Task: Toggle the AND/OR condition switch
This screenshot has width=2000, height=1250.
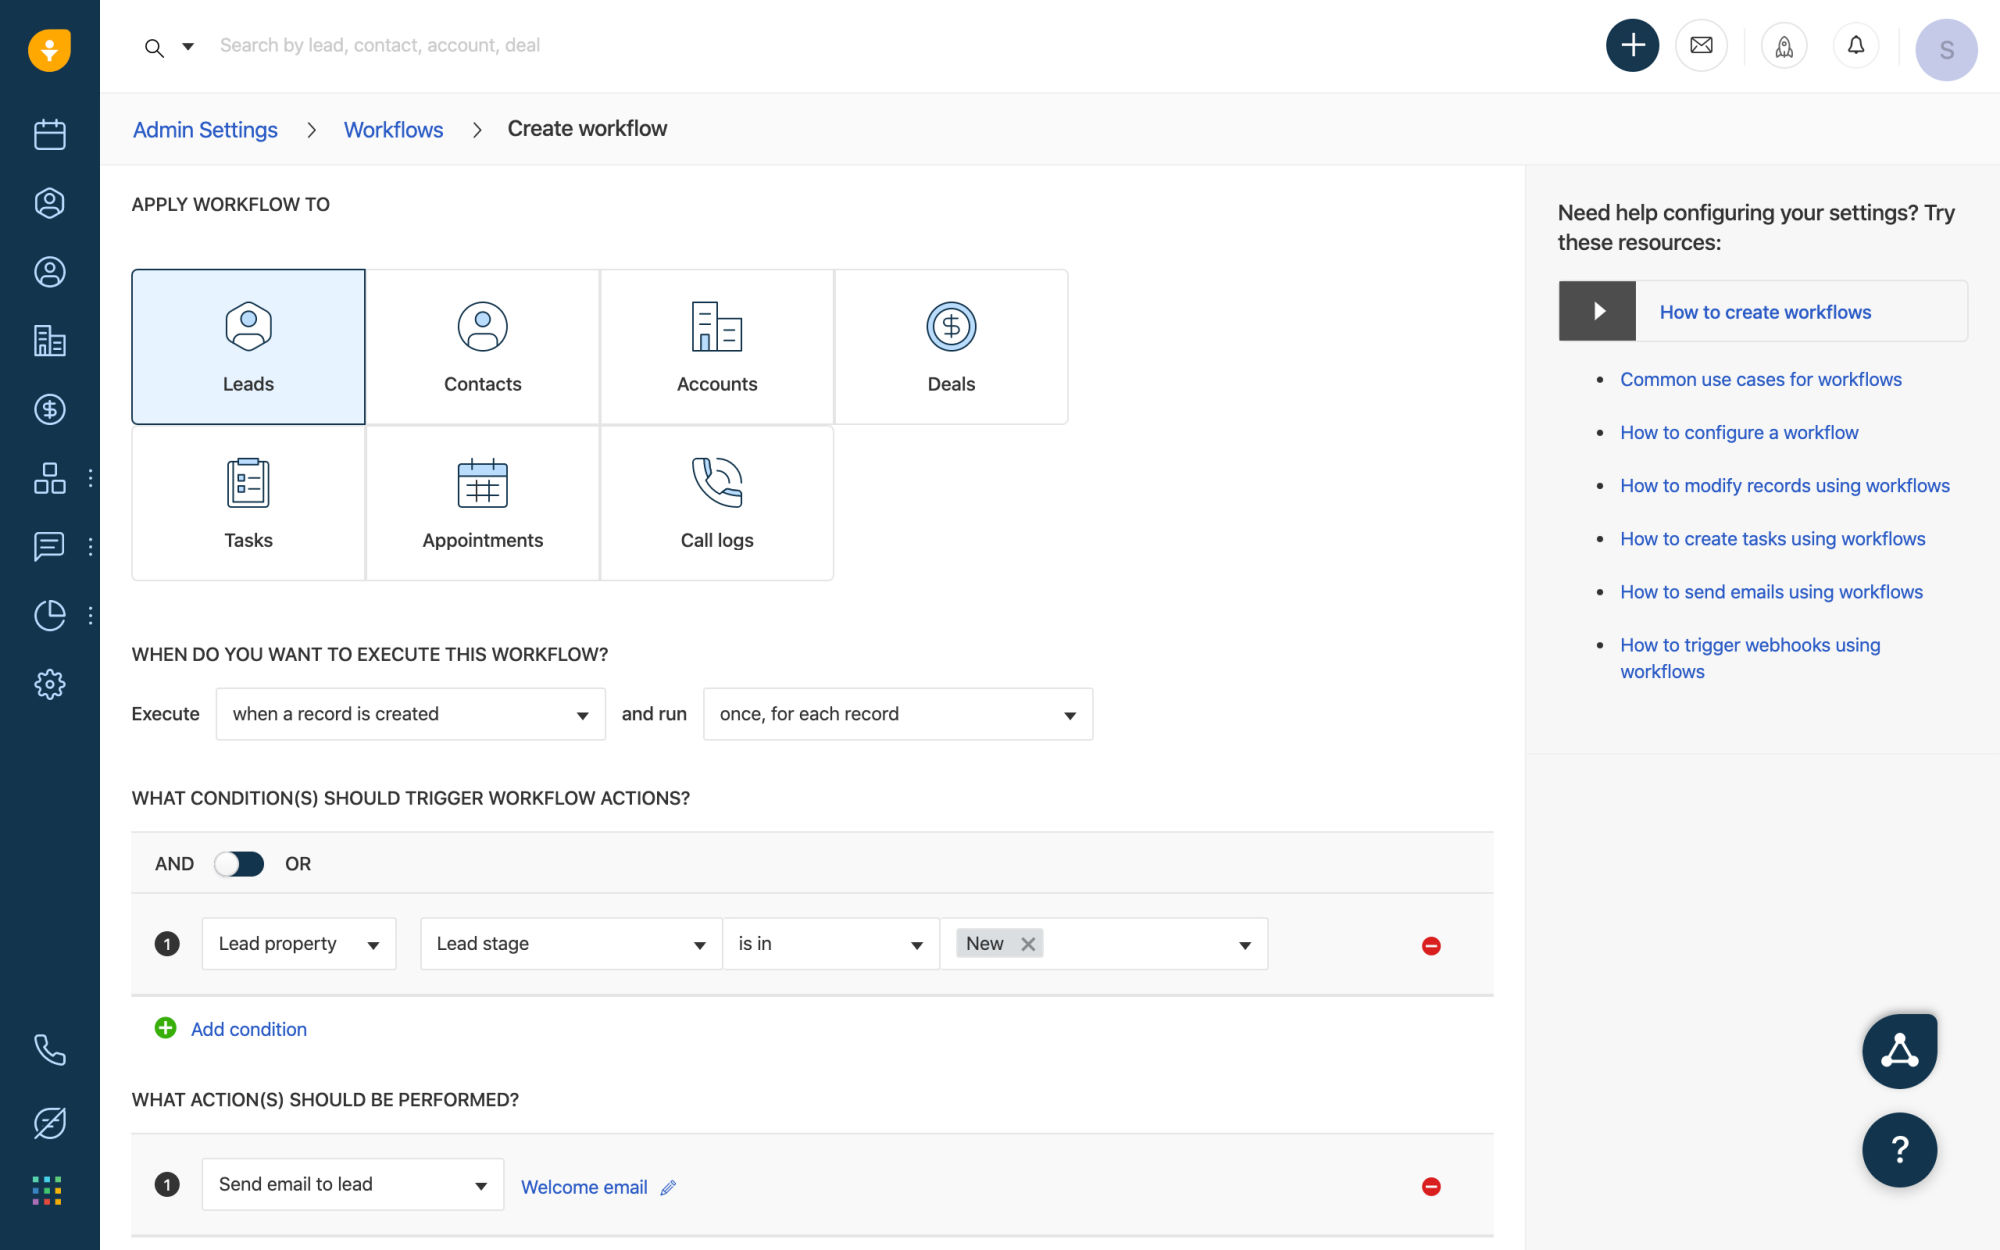Action: click(239, 864)
